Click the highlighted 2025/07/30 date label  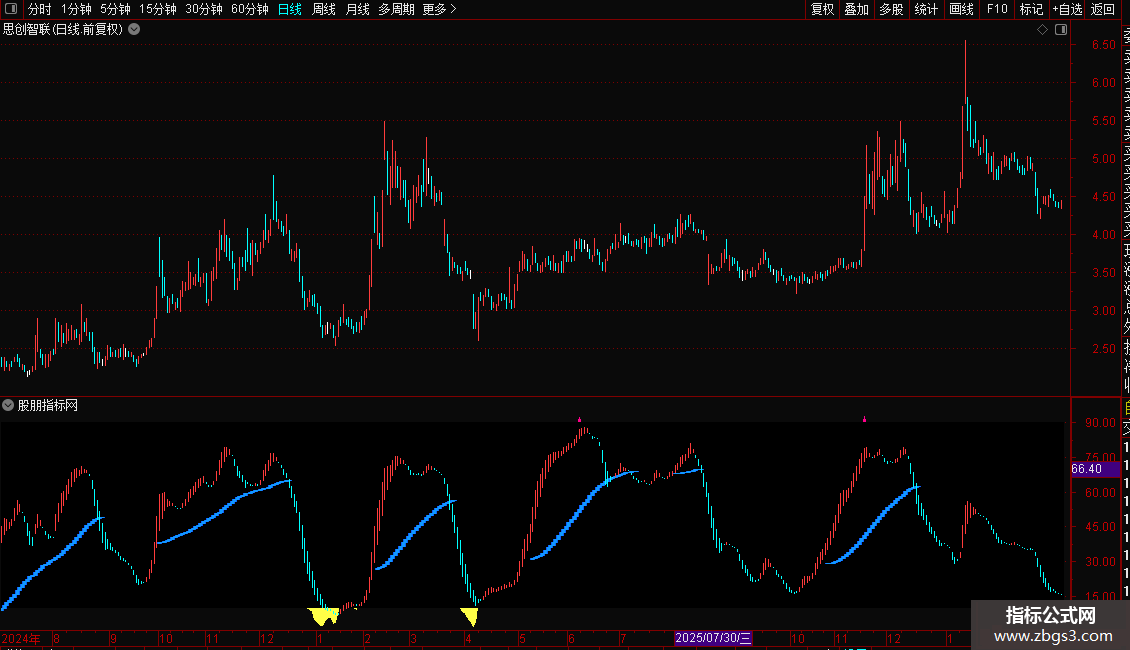[713, 638]
